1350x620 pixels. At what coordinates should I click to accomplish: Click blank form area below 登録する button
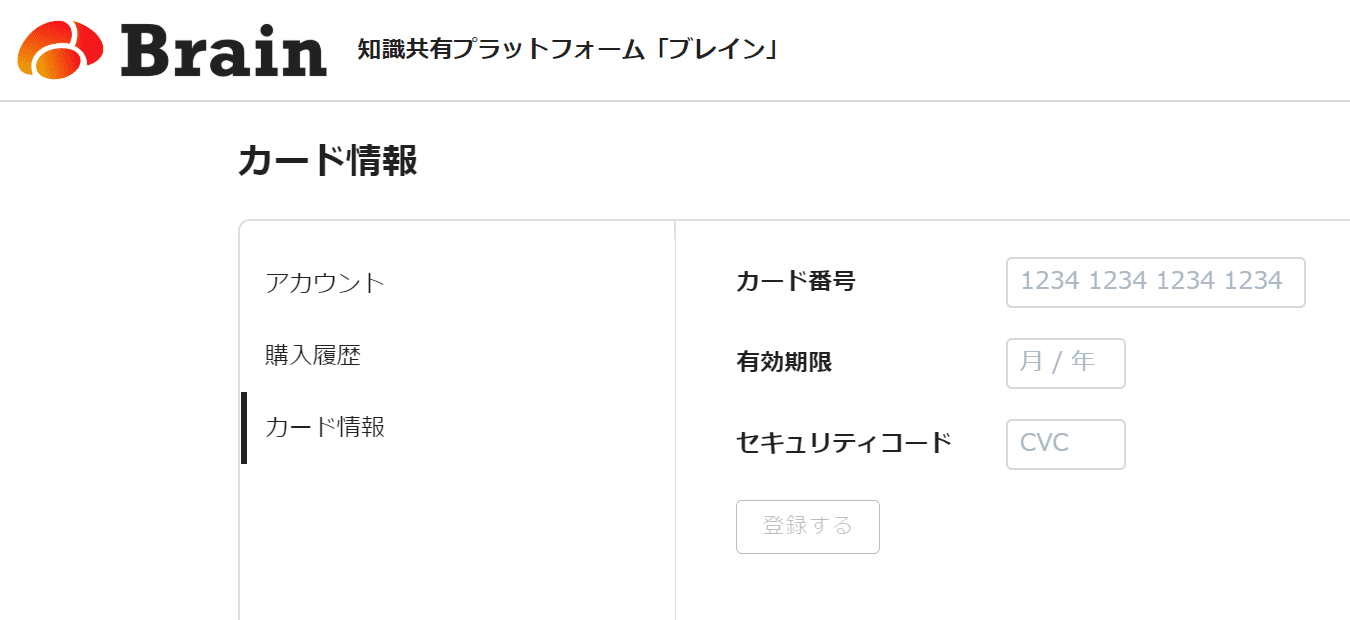tap(1000, 590)
